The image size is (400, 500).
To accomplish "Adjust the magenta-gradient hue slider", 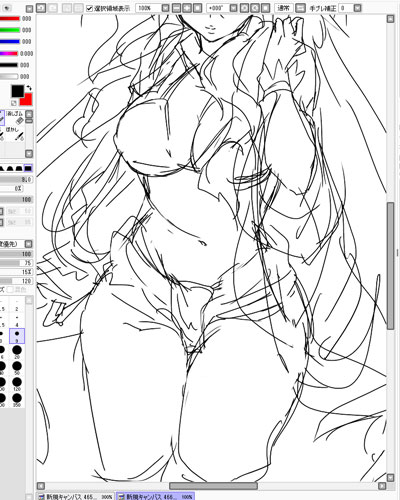I will 9,53.
